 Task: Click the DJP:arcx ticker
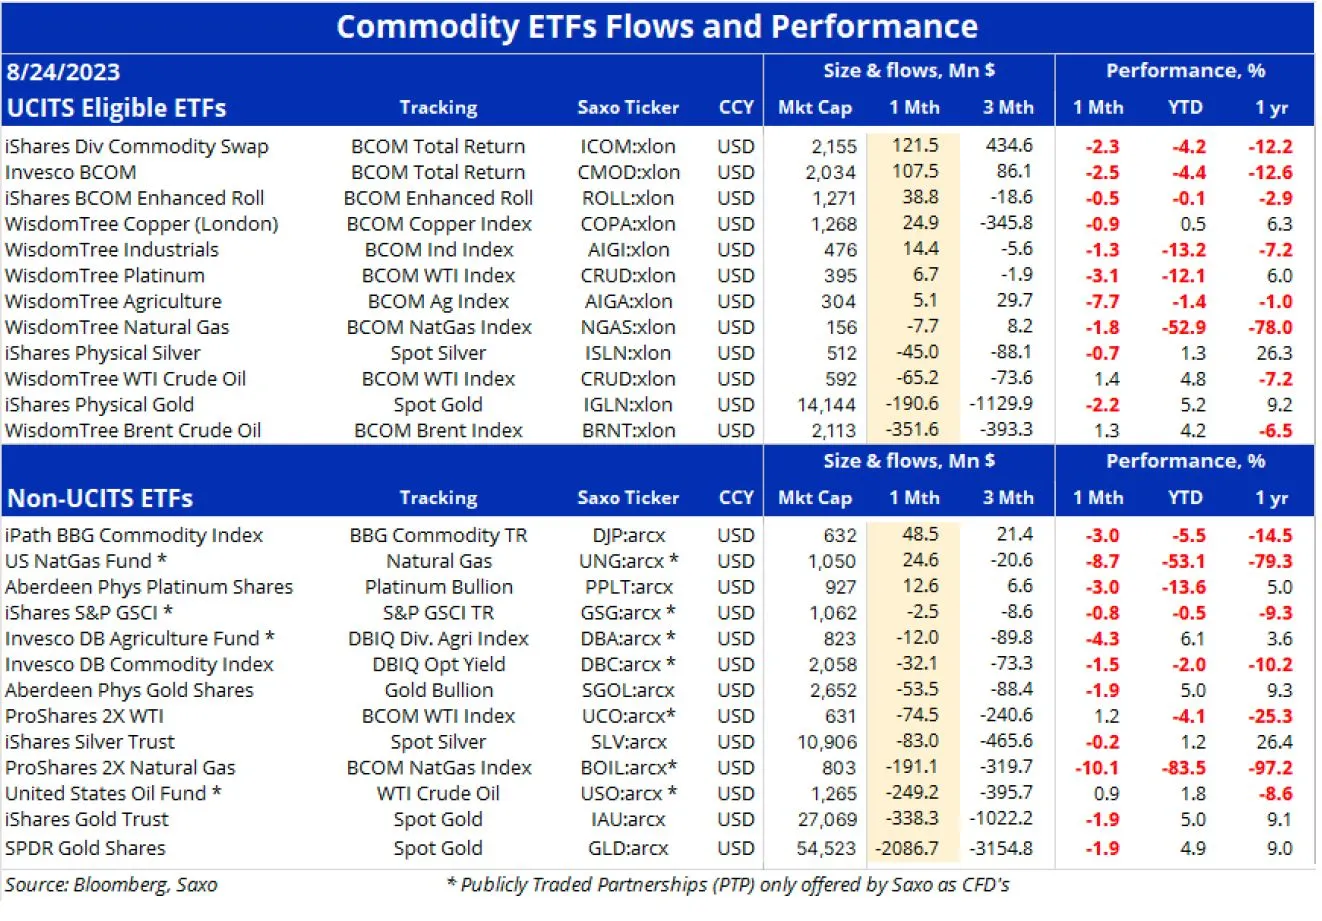(x=628, y=535)
